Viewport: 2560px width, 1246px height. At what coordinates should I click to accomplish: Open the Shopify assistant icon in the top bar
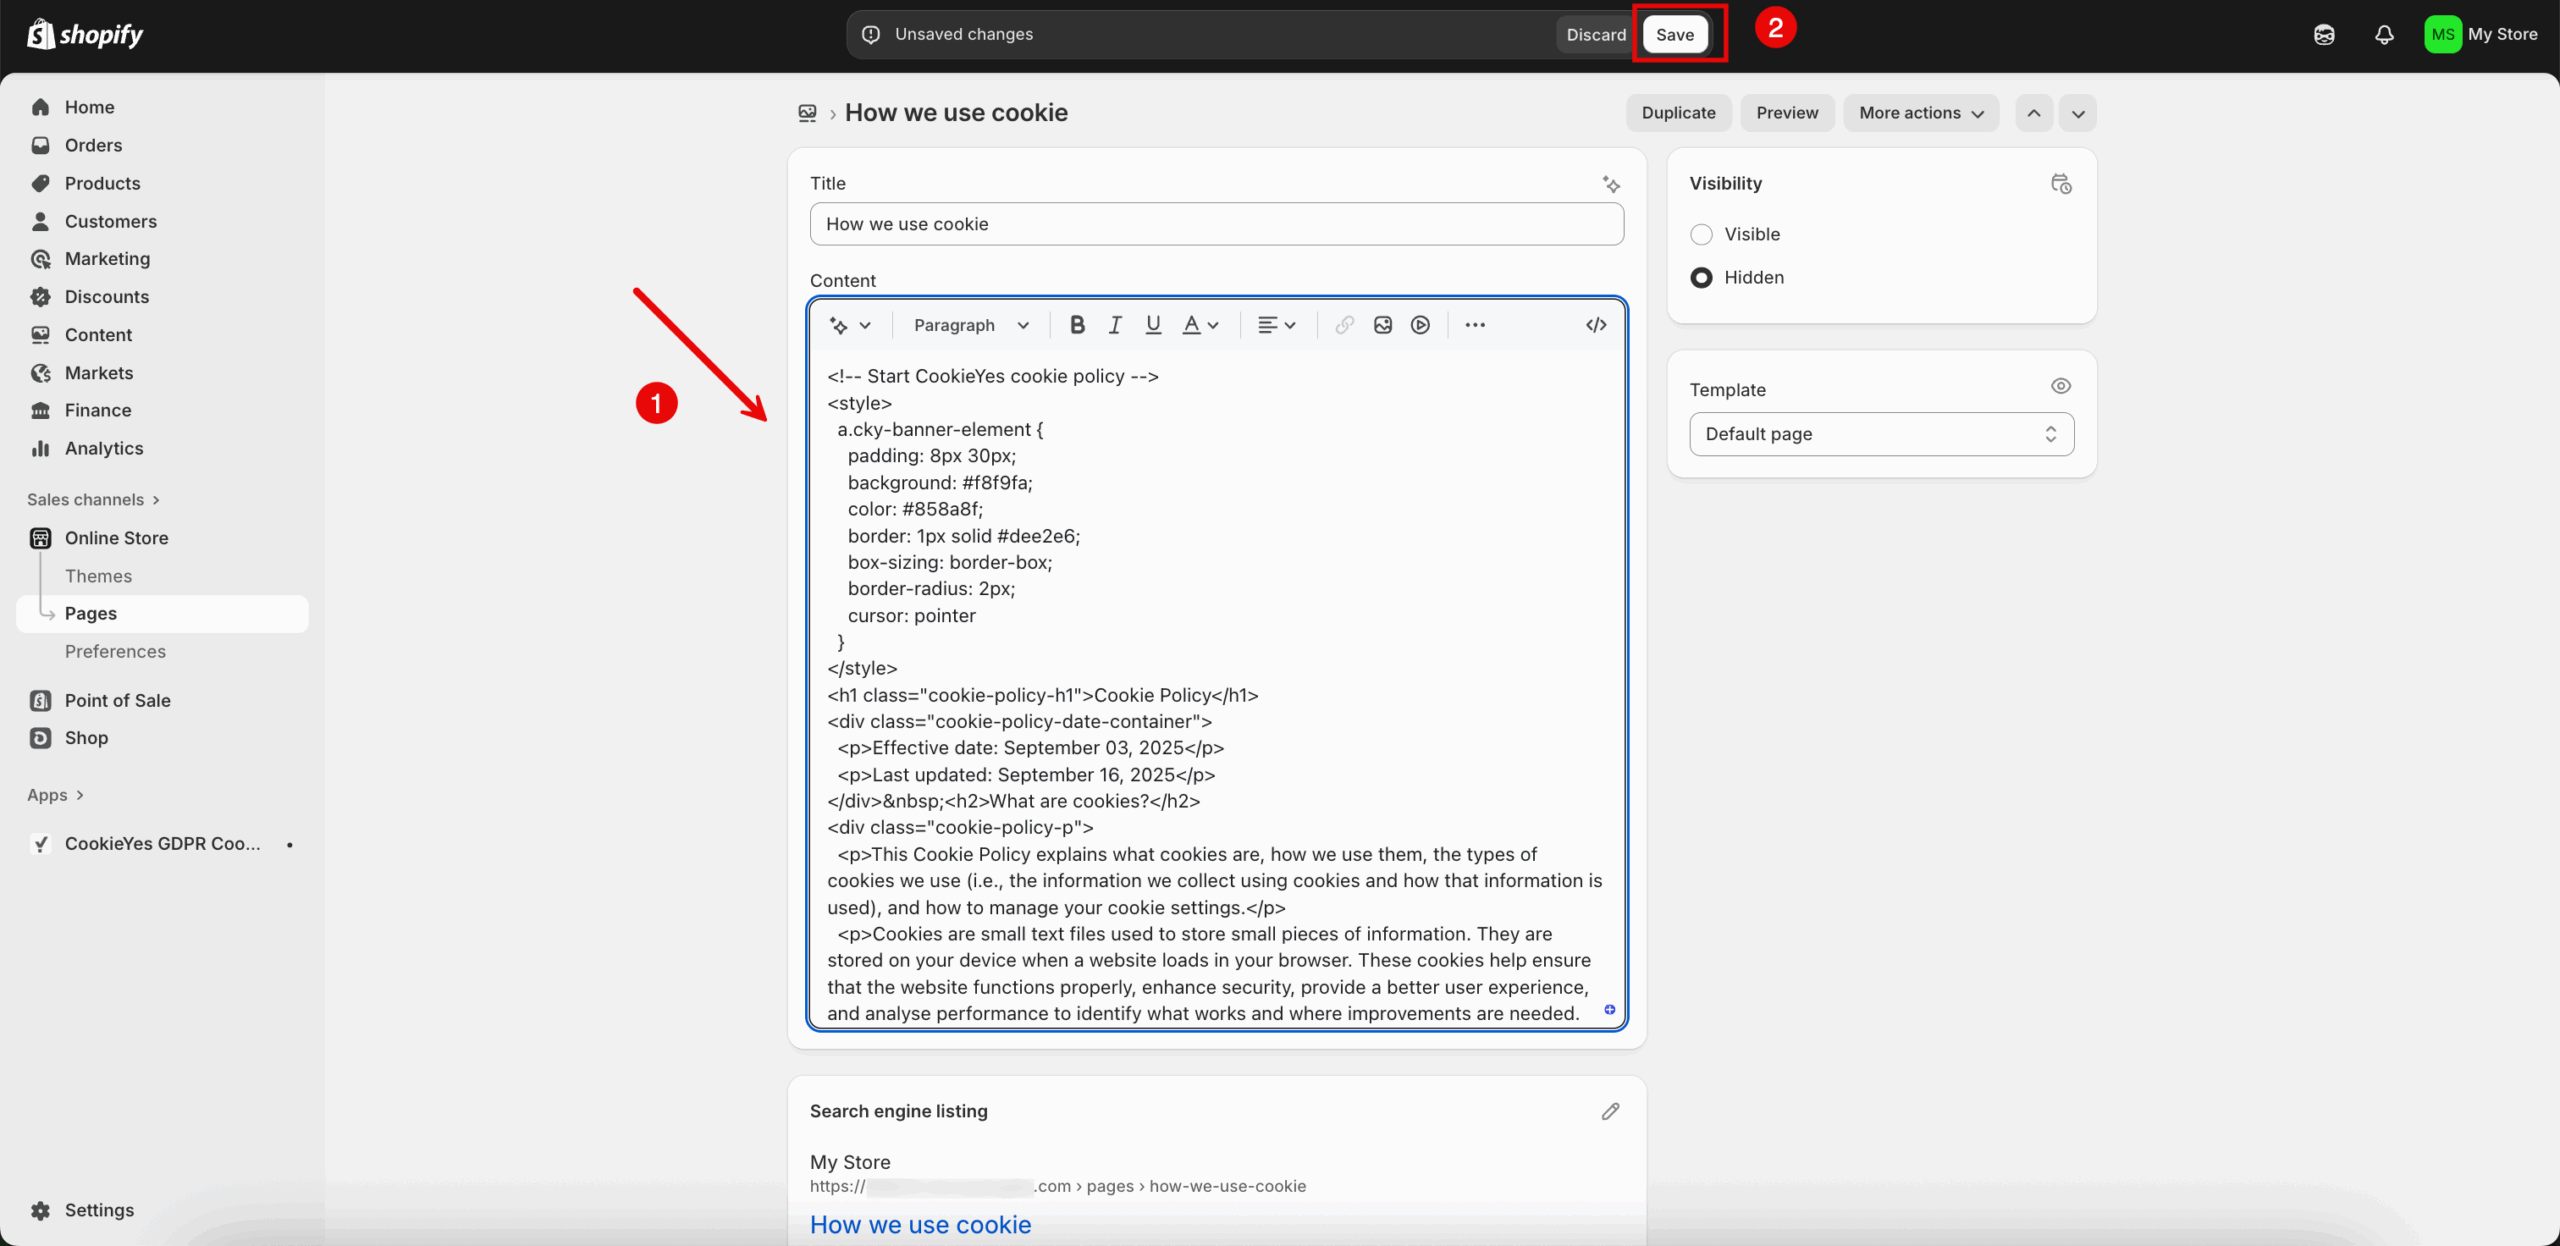point(2324,34)
